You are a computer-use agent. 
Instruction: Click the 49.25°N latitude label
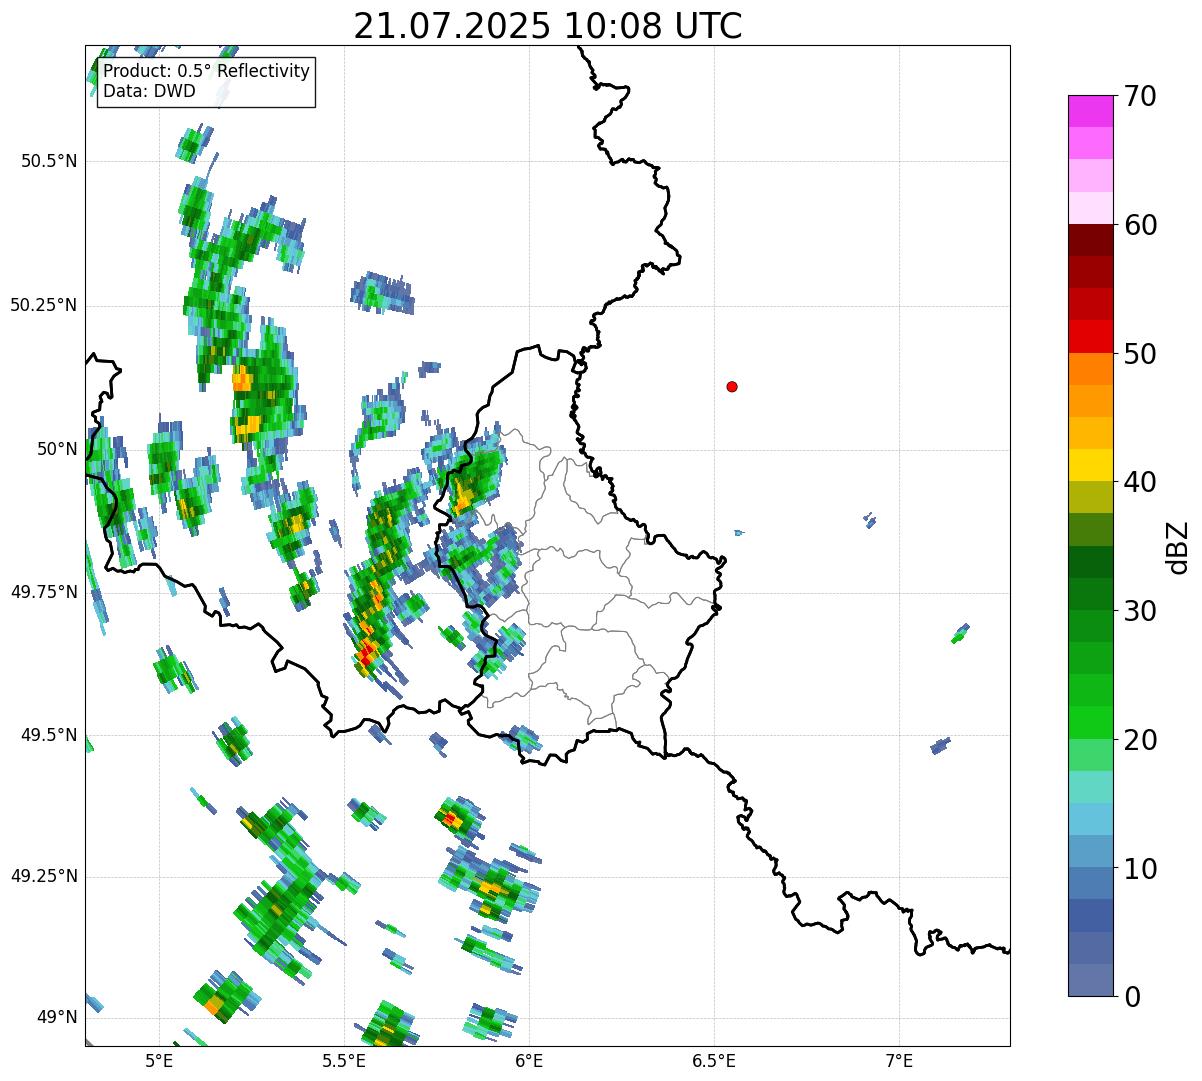[x=44, y=877]
